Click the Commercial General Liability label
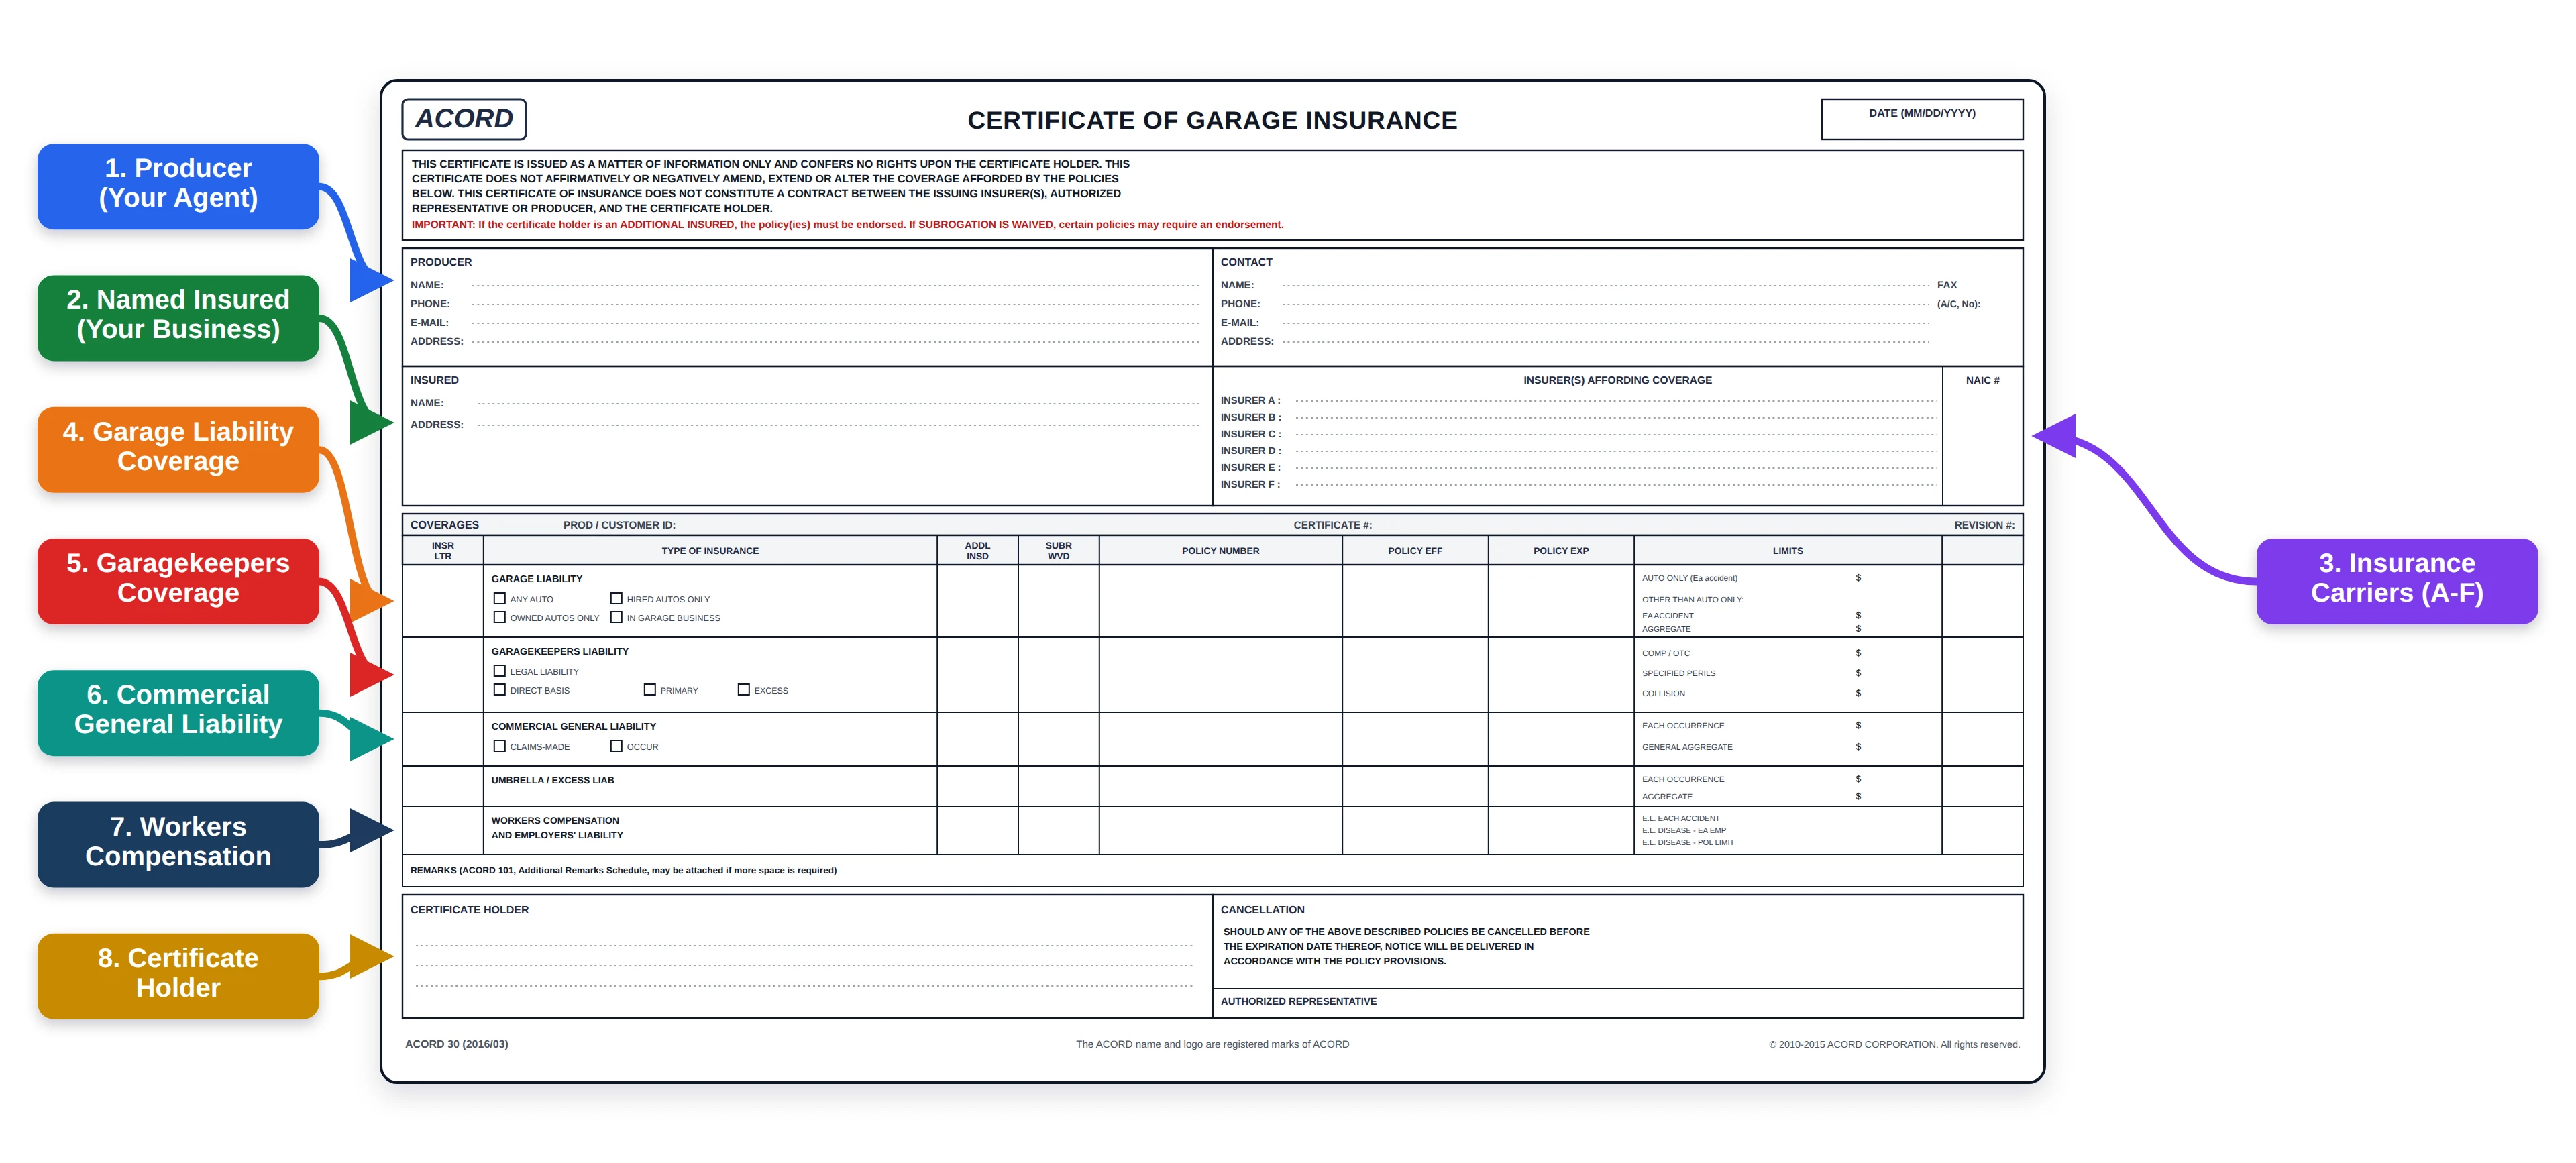Screen dimensions: 2576x1163 click(178, 712)
